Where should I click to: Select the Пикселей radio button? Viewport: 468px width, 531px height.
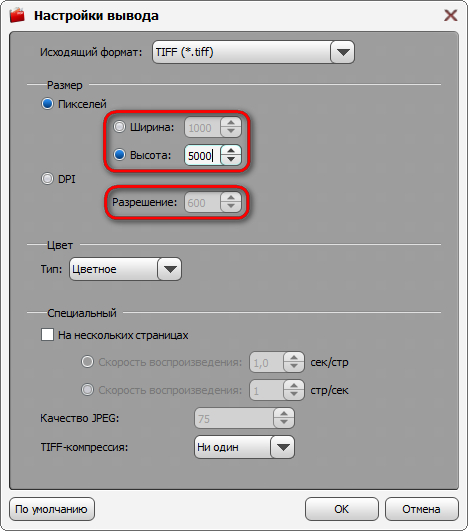coord(47,104)
